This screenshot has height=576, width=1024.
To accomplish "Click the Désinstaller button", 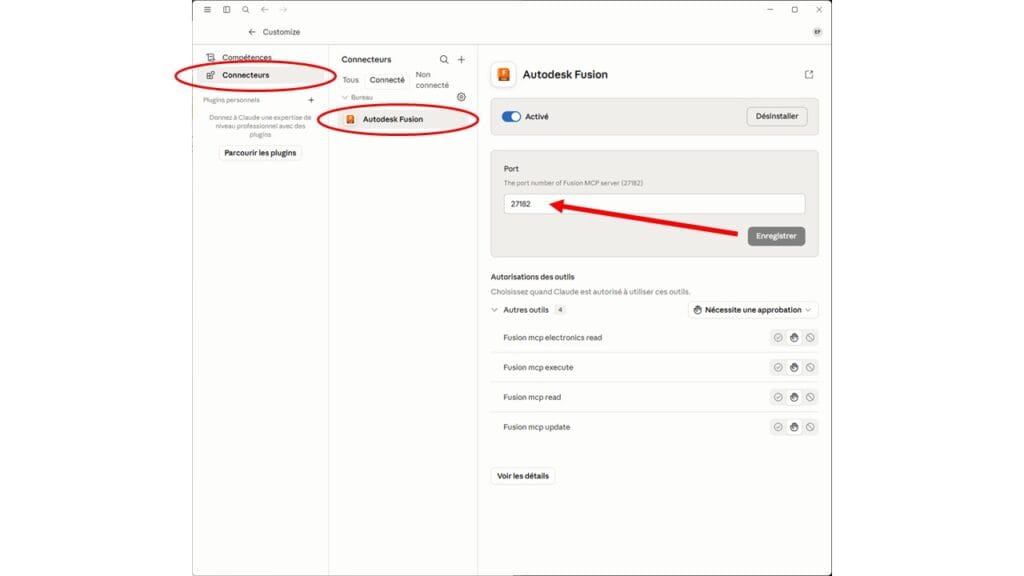I will click(776, 116).
